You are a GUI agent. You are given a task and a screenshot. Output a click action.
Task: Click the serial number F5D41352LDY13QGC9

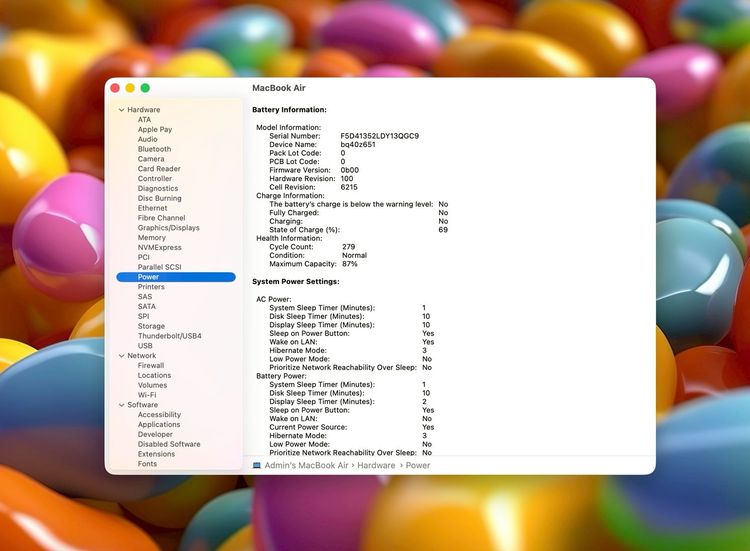(x=380, y=136)
